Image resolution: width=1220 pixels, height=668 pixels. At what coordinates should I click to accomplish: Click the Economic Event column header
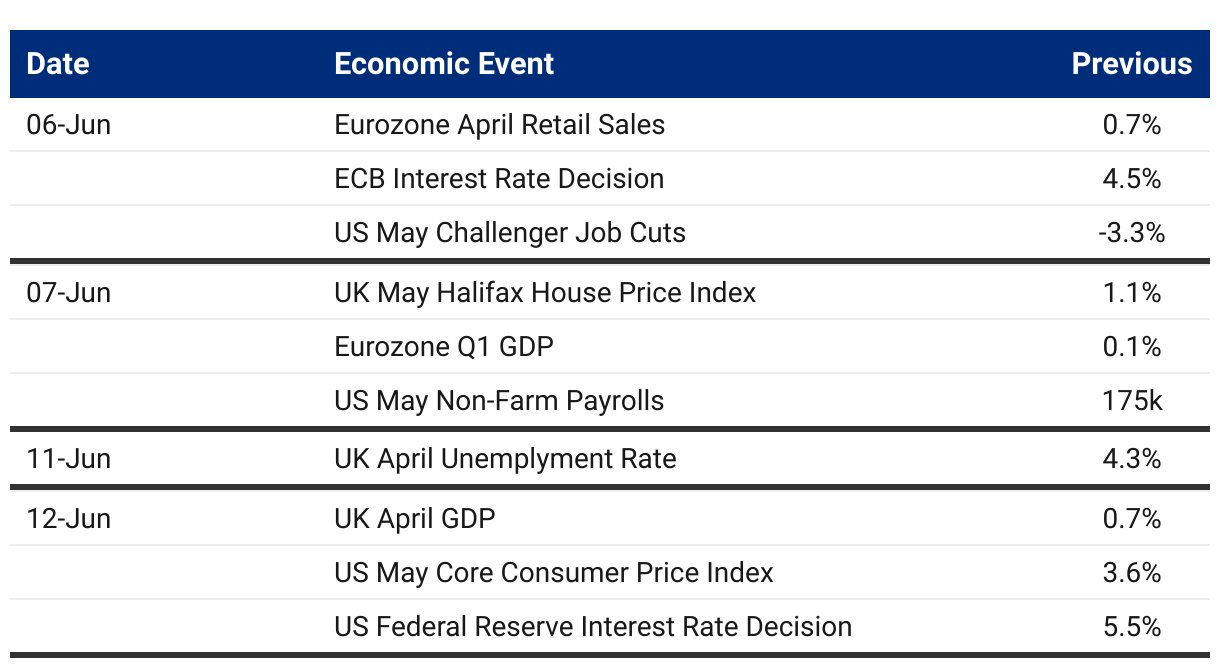[x=444, y=64]
